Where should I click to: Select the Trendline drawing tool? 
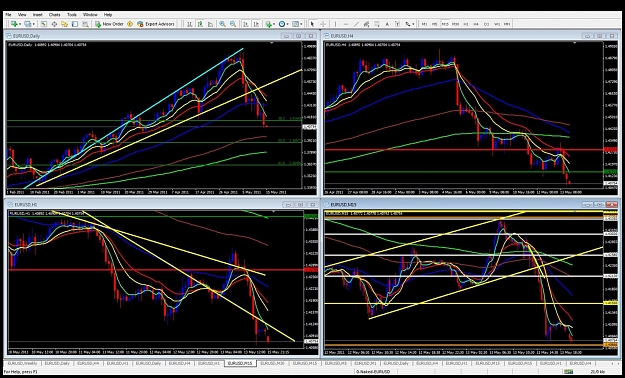(356, 24)
